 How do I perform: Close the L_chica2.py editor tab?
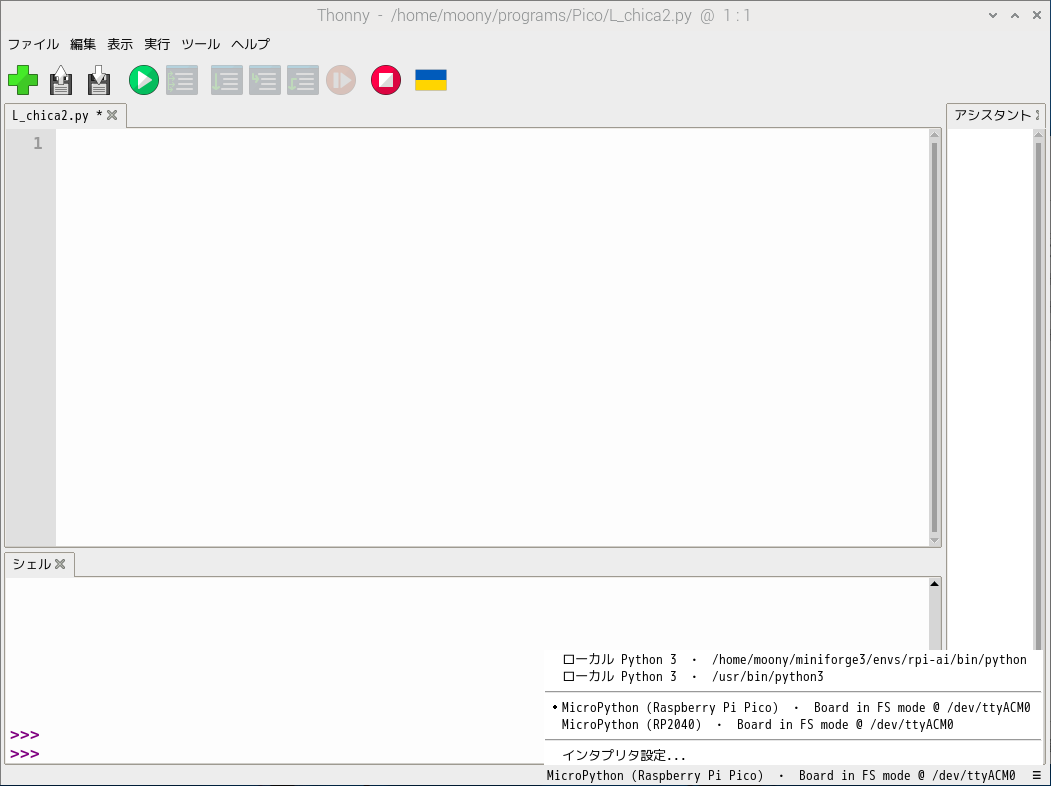pyautogui.click(x=112, y=115)
